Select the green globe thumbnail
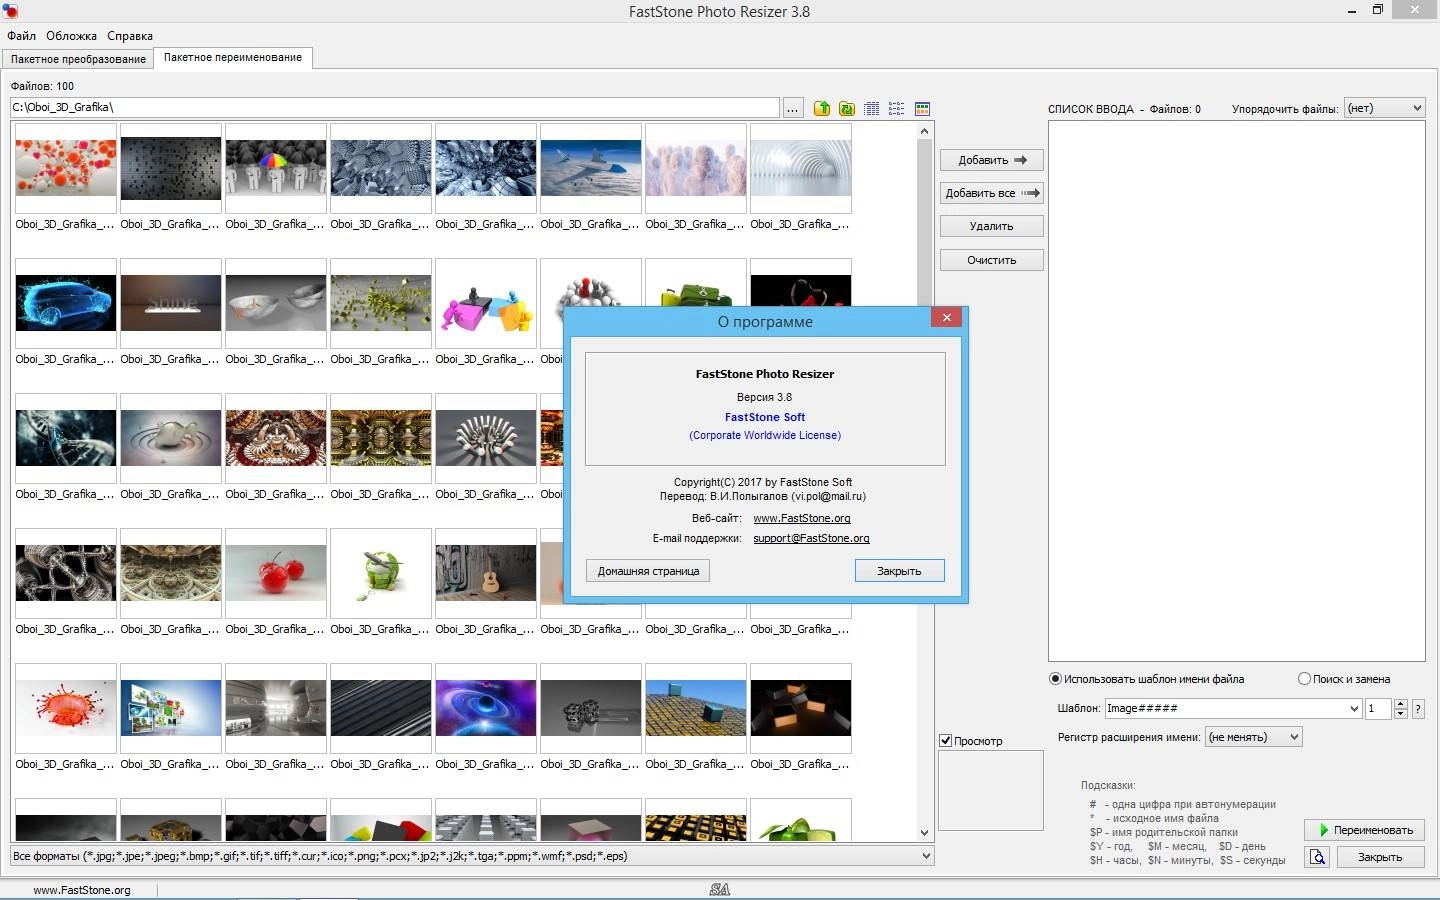This screenshot has width=1440, height=900. point(381,573)
